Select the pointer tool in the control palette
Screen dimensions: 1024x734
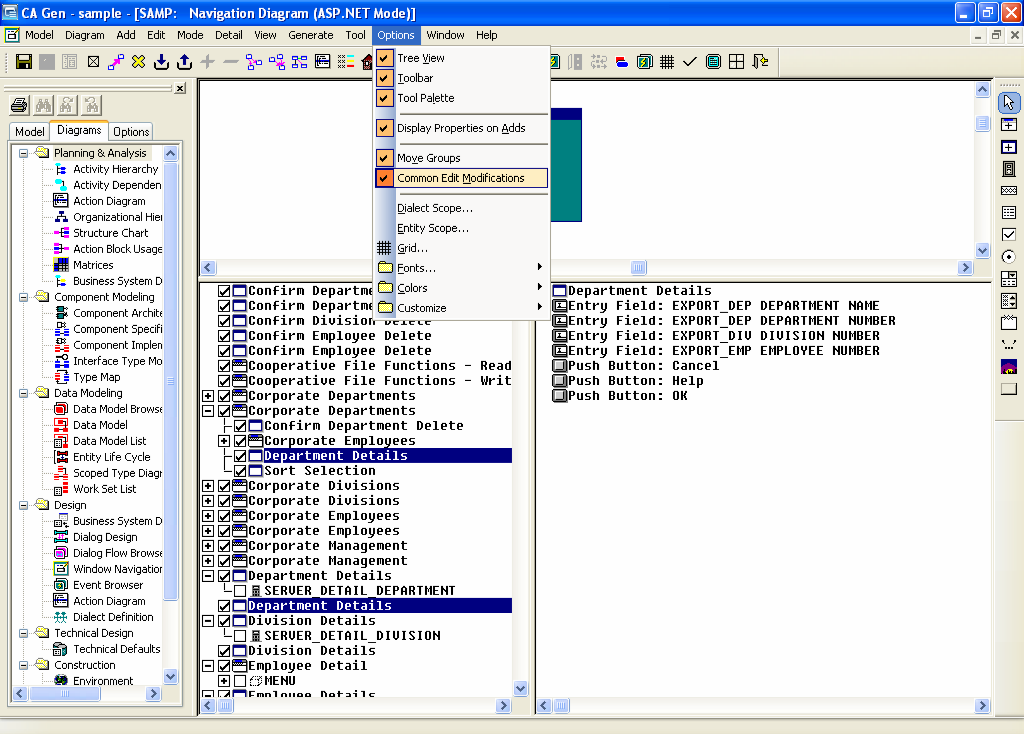[1010, 101]
